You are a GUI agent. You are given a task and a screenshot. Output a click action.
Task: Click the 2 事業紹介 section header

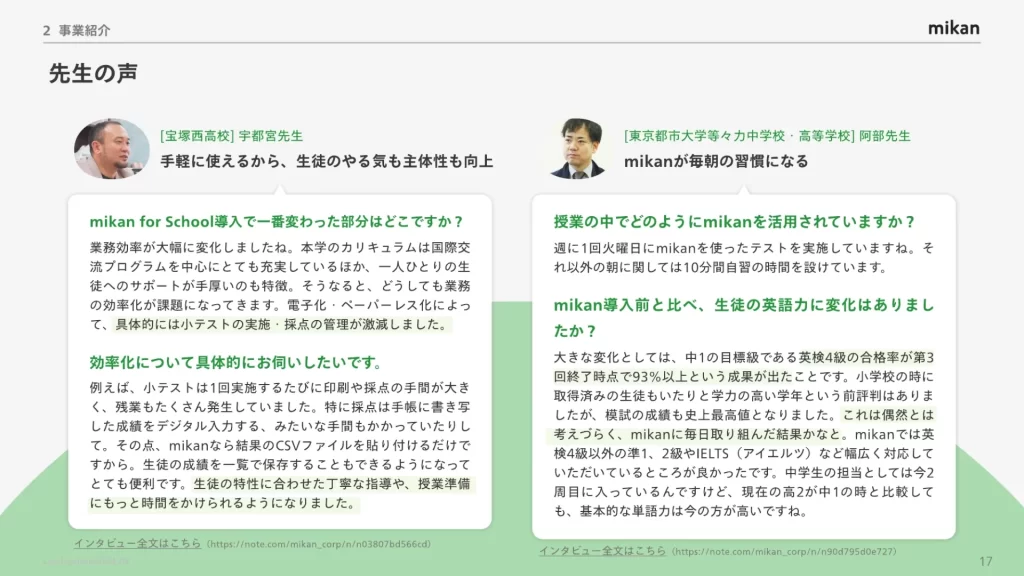click(76, 30)
